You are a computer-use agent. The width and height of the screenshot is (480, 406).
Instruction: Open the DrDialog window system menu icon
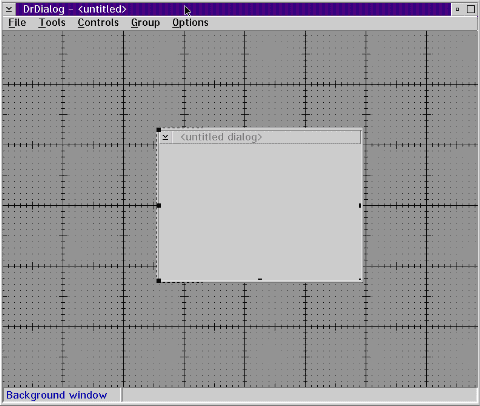pyautogui.click(x=9, y=9)
